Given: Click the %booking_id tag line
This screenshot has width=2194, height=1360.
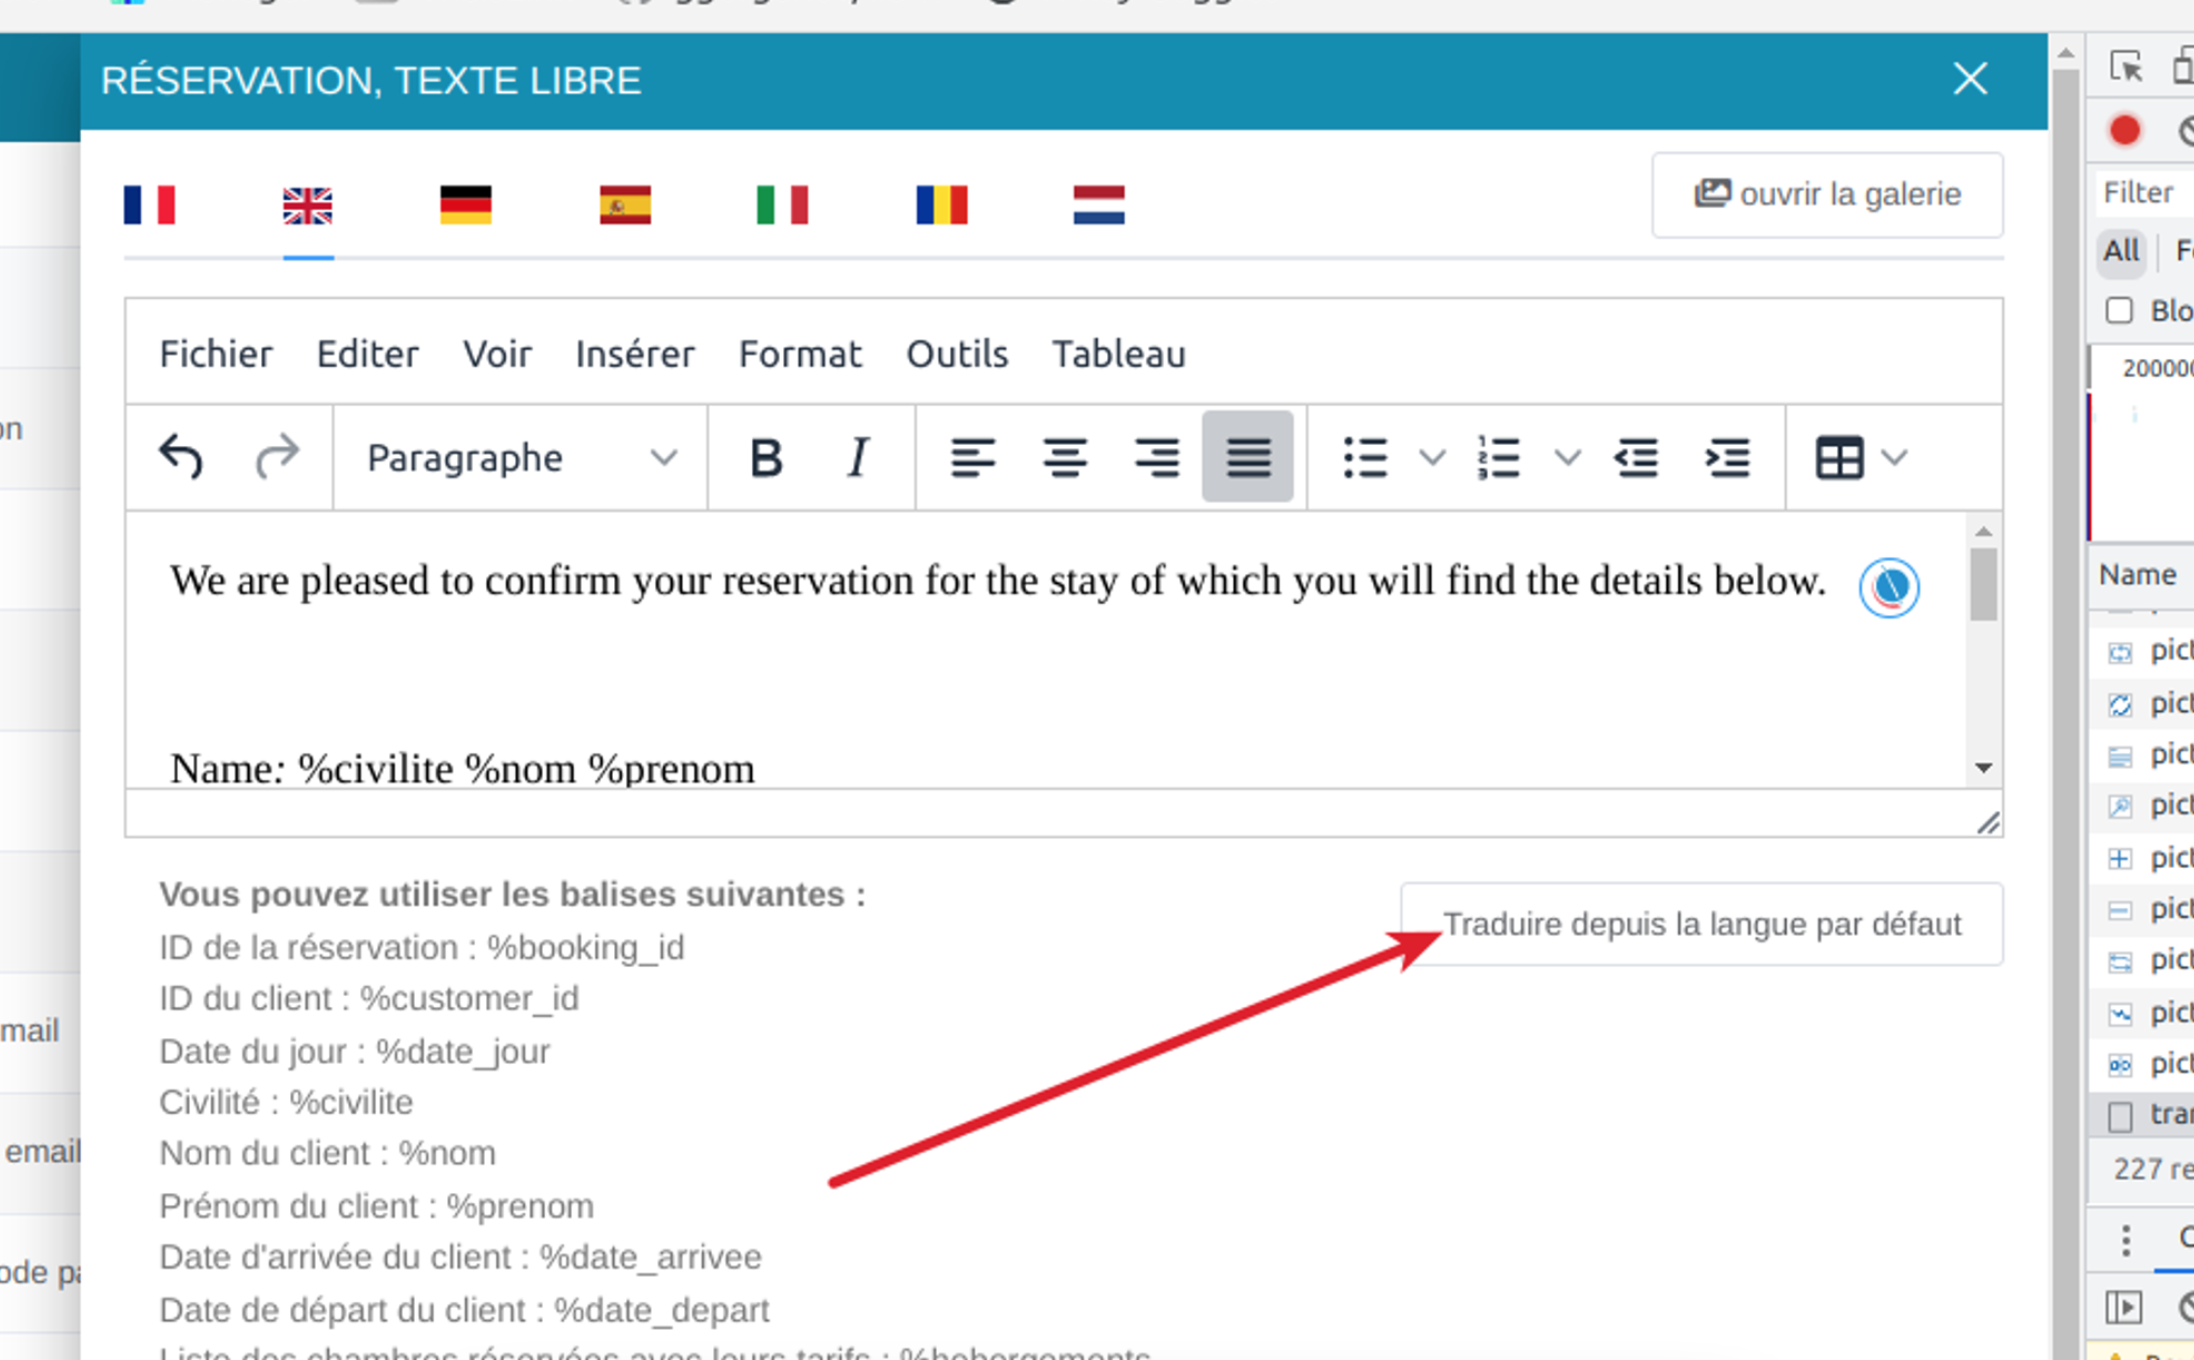Looking at the screenshot, I should pyautogui.click(x=421, y=947).
